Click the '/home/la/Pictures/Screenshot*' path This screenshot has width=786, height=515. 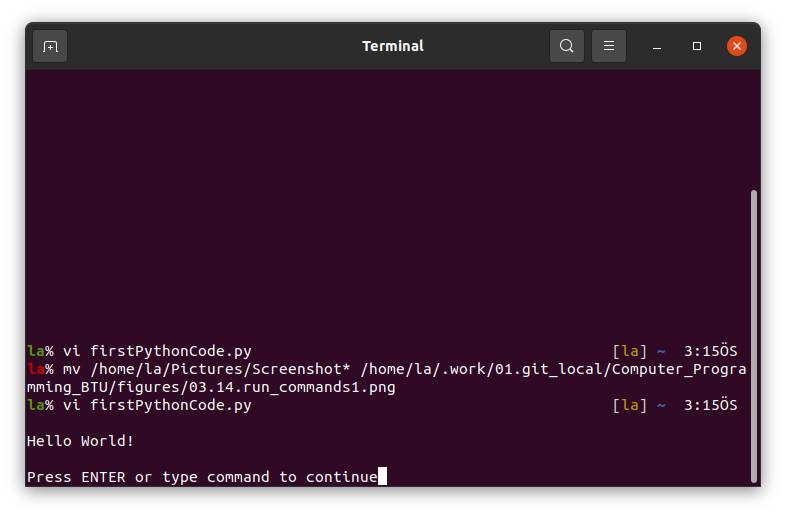coord(220,369)
